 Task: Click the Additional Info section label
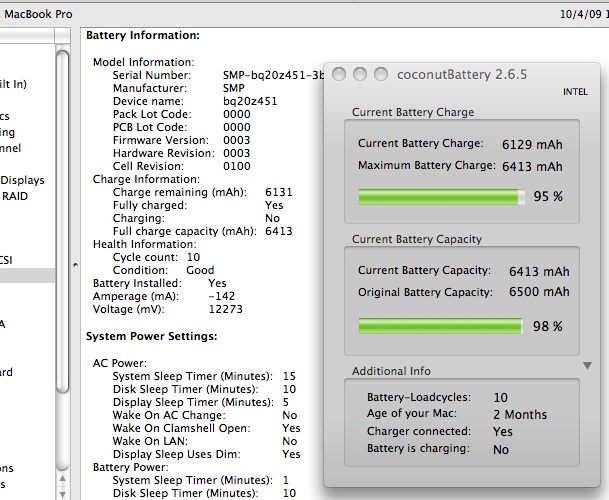pyautogui.click(x=391, y=371)
